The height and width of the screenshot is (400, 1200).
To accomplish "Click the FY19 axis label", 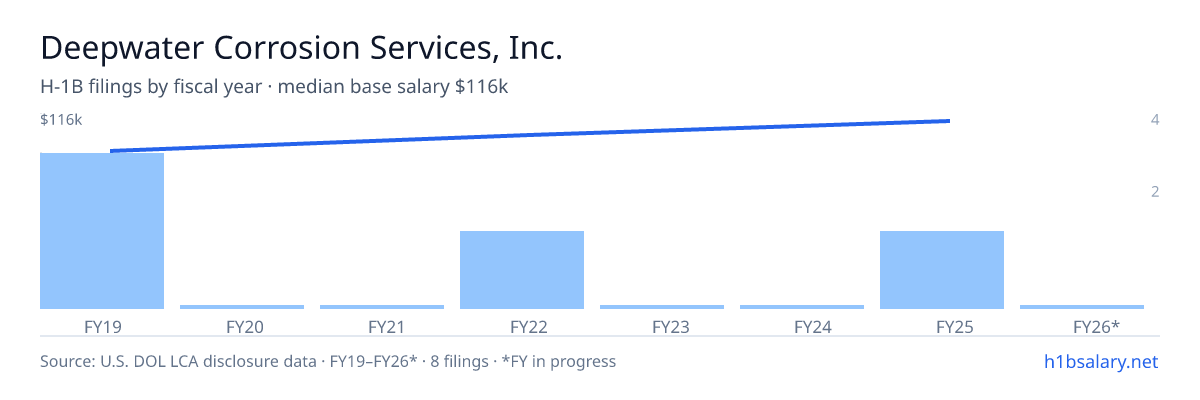I will tap(102, 326).
